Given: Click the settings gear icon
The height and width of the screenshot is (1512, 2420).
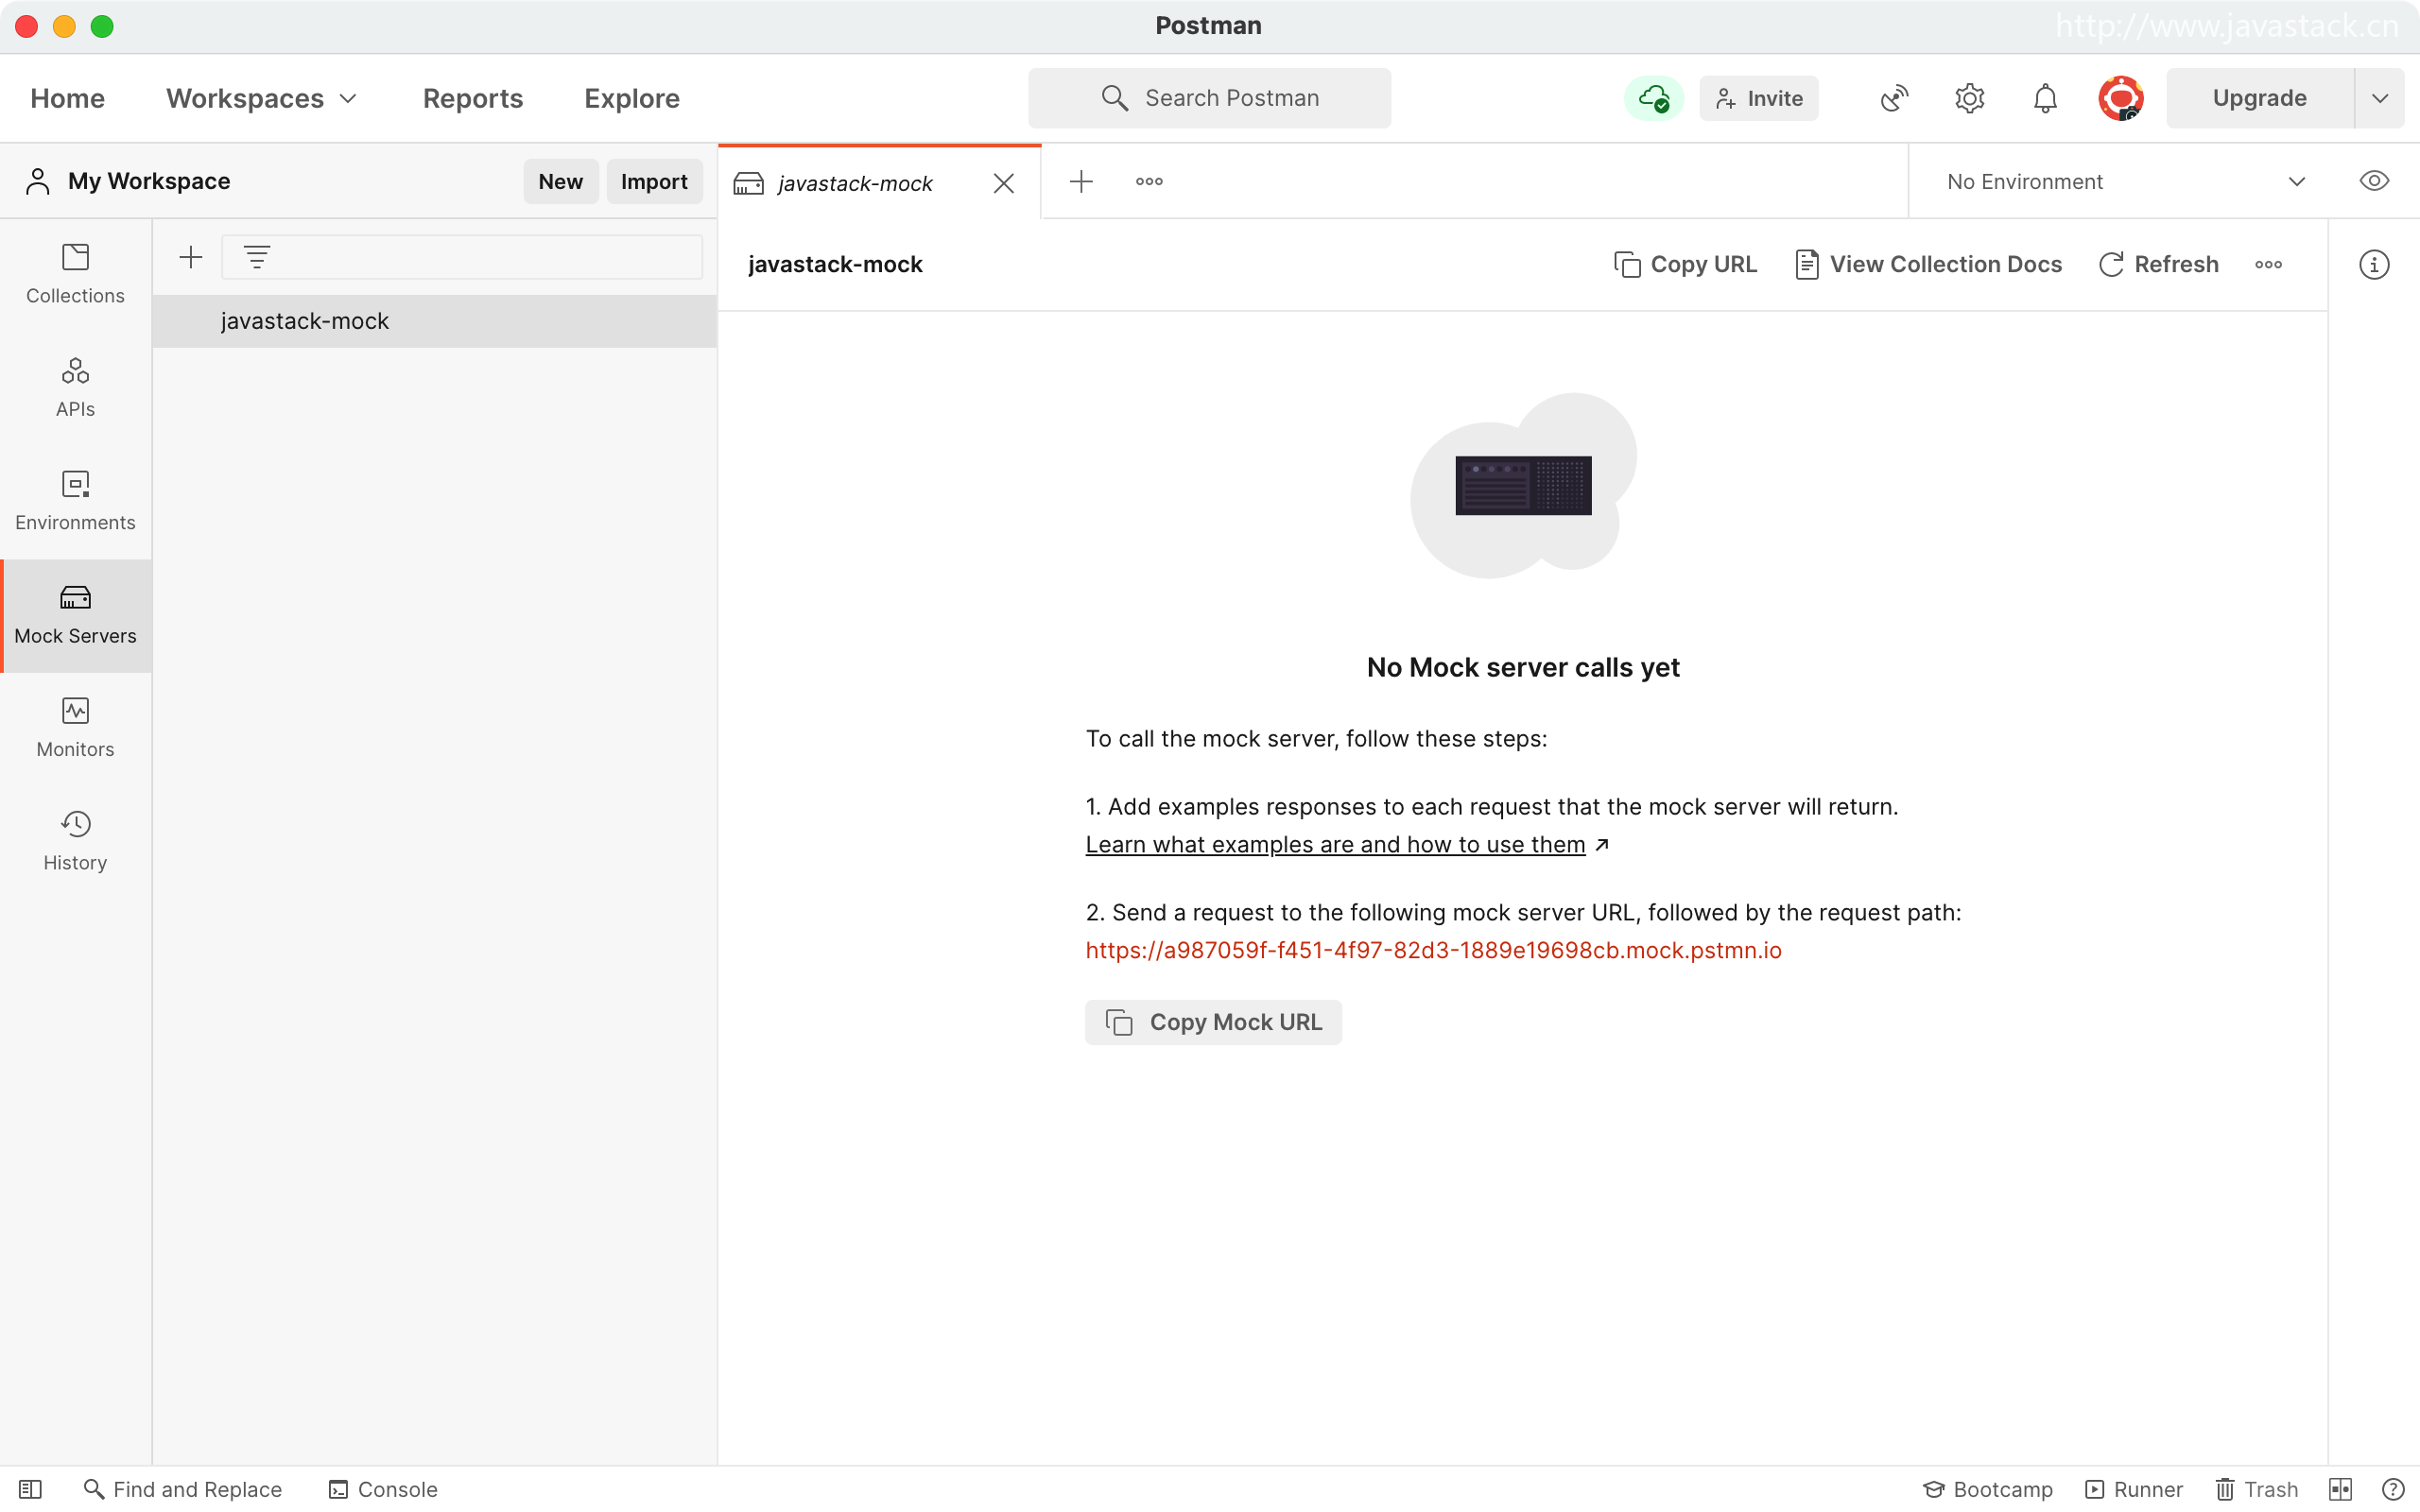Looking at the screenshot, I should pos(1969,98).
